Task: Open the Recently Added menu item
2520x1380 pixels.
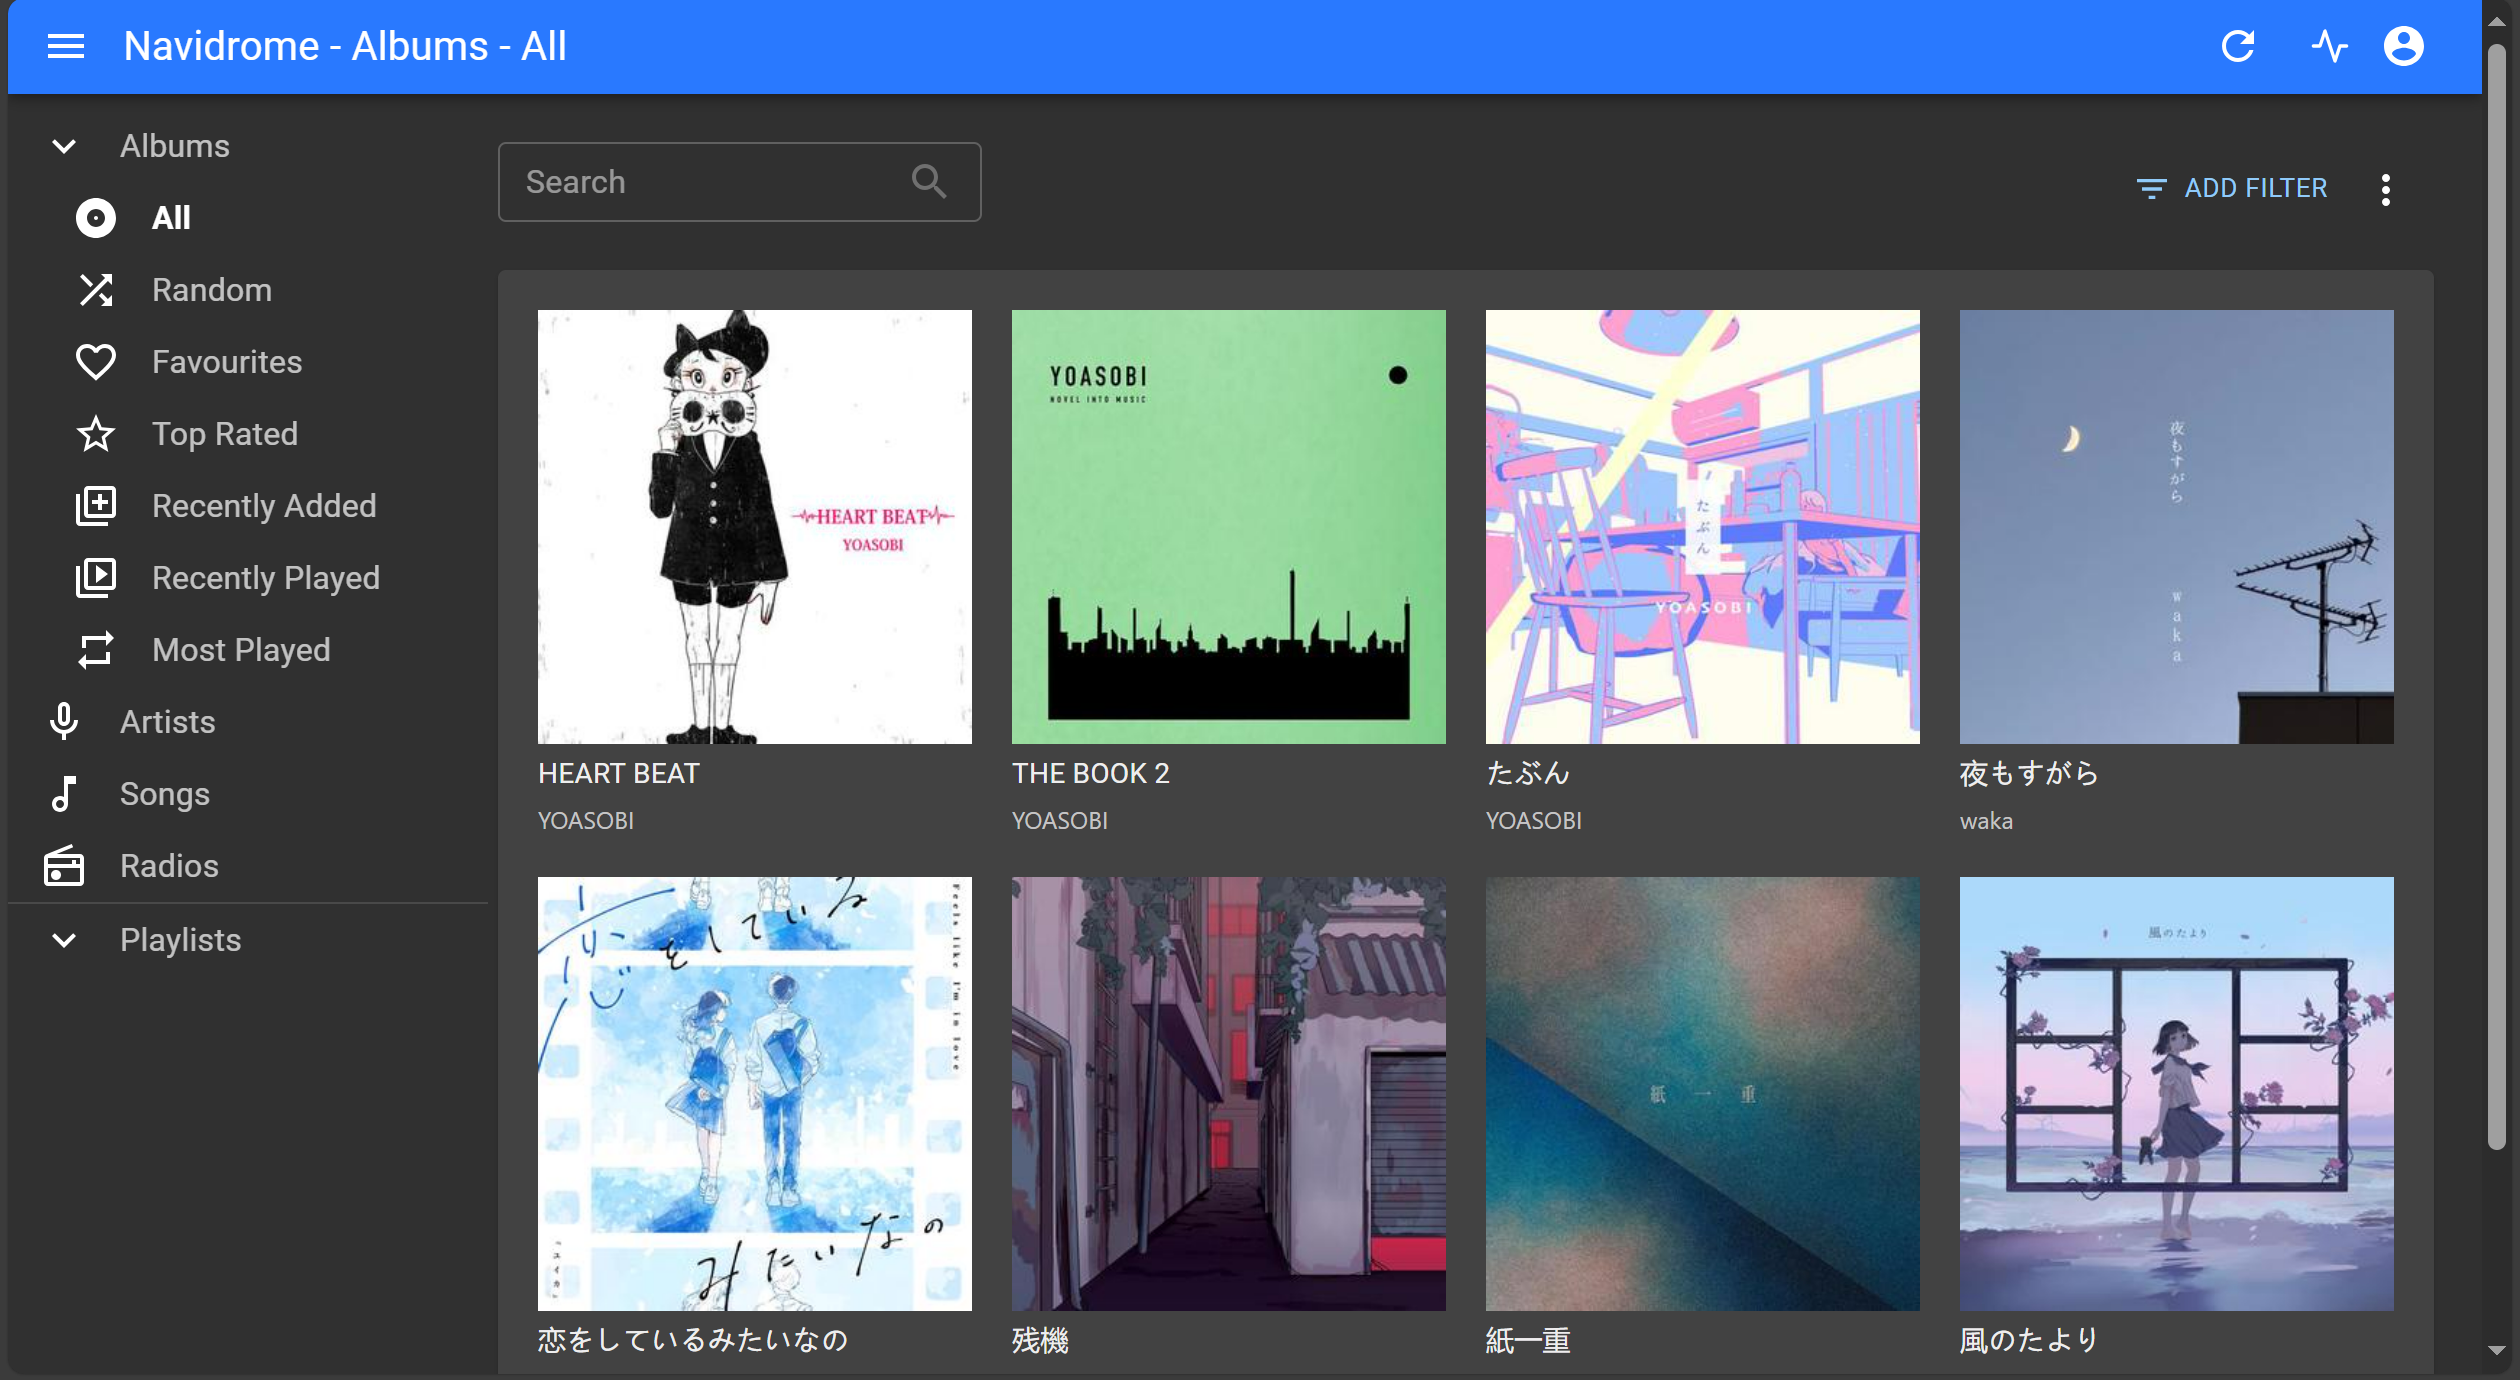Action: pyautogui.click(x=264, y=506)
